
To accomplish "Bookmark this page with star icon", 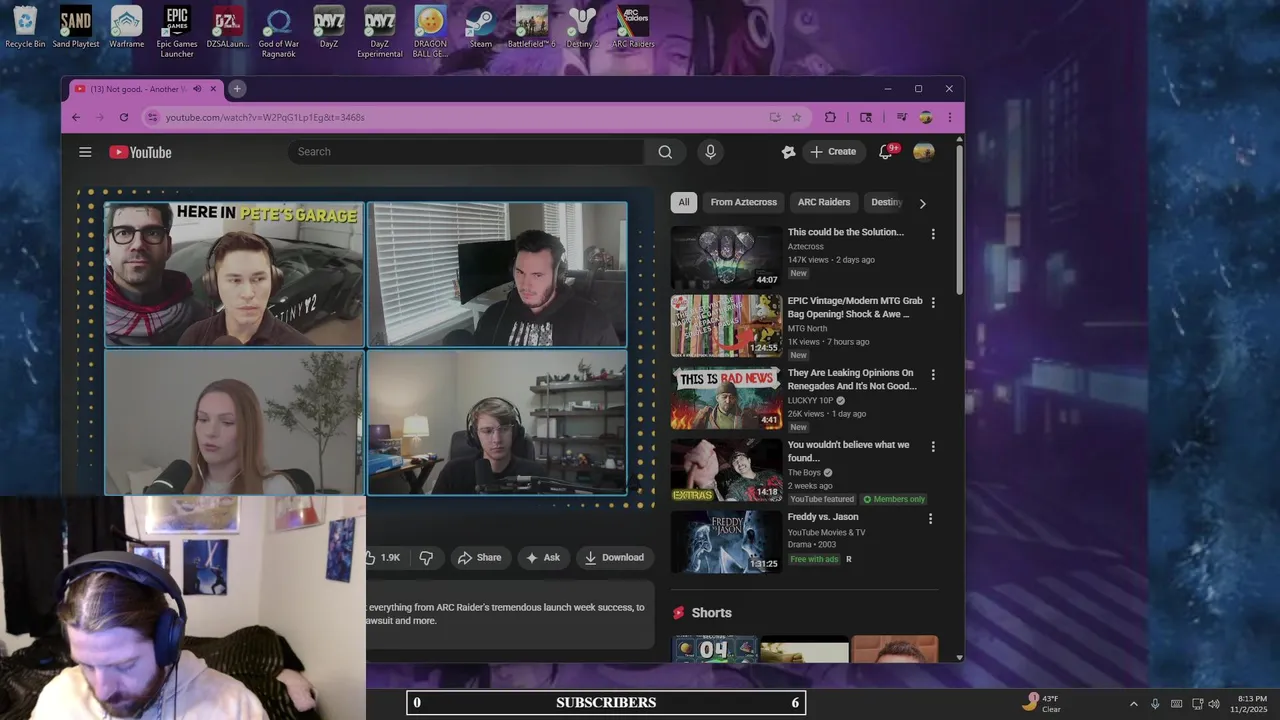I will coord(797,117).
